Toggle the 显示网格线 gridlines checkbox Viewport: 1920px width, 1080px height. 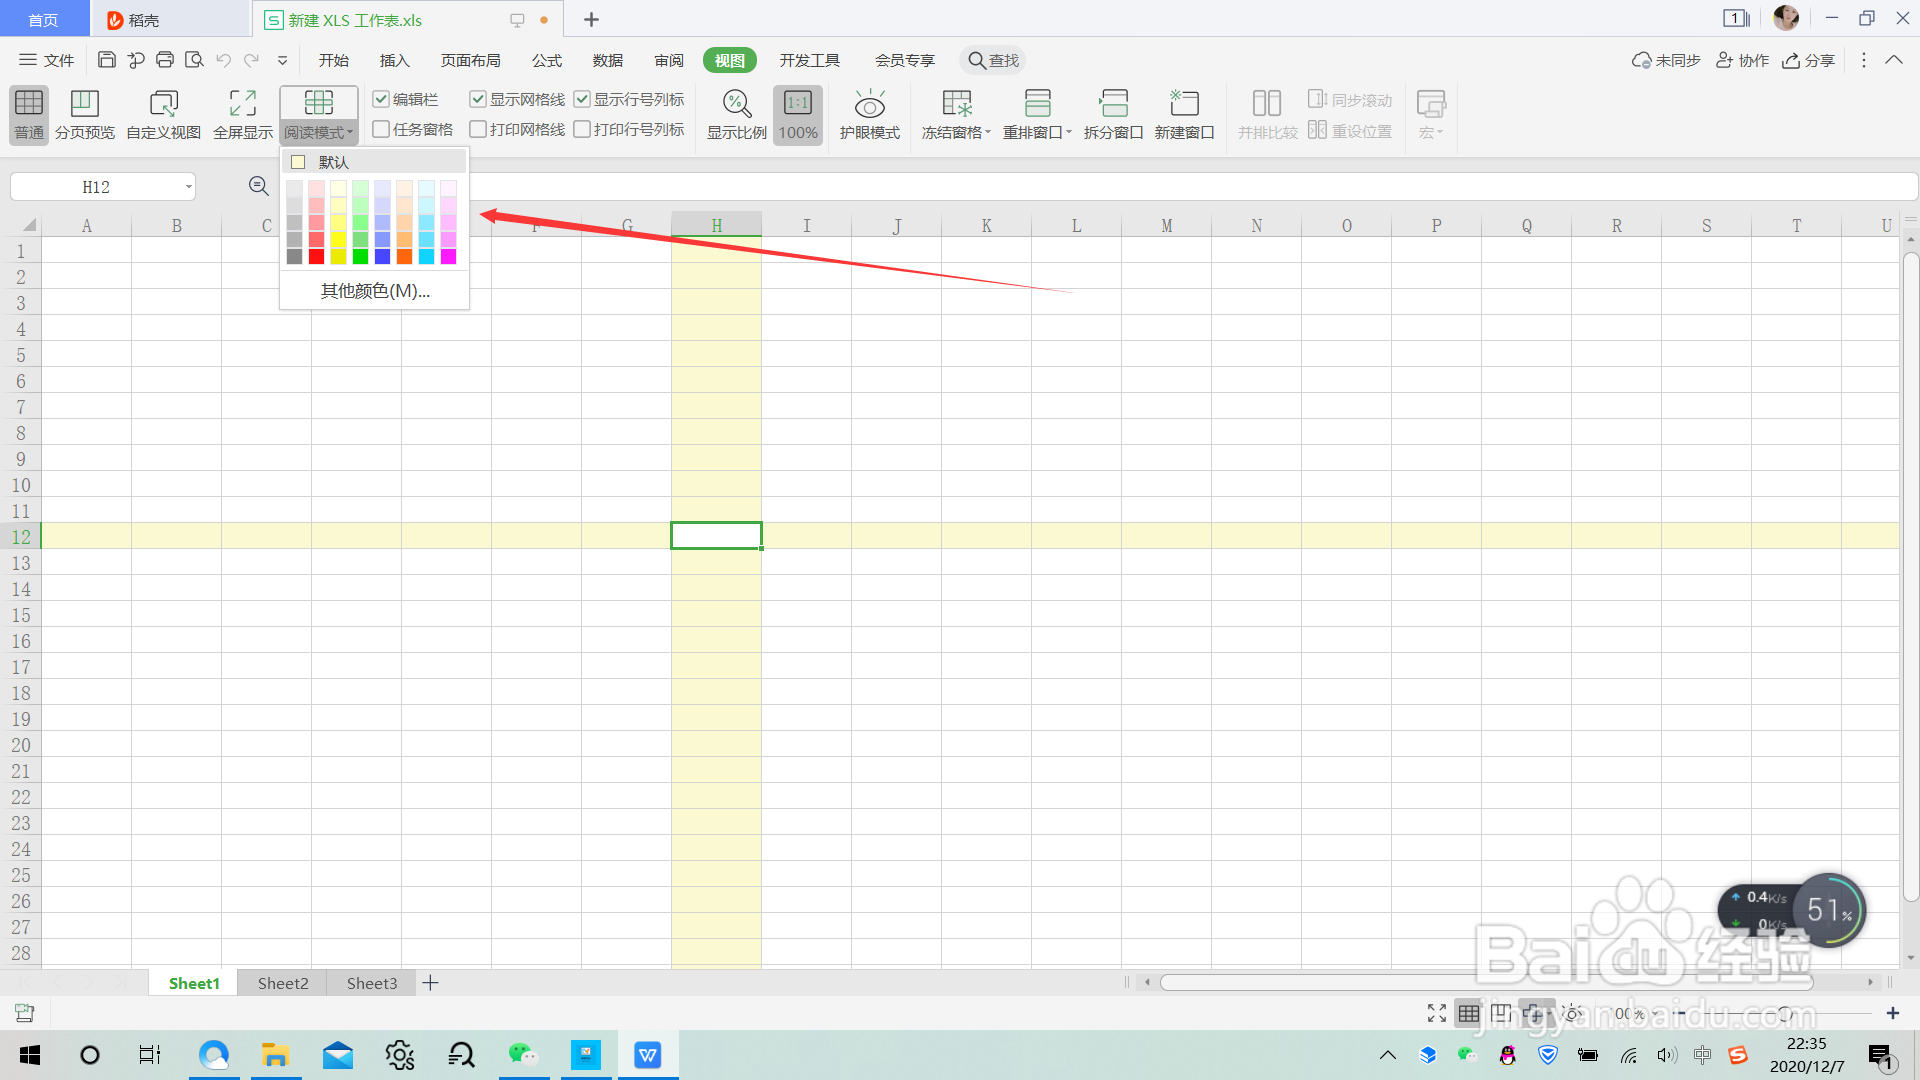point(478,99)
